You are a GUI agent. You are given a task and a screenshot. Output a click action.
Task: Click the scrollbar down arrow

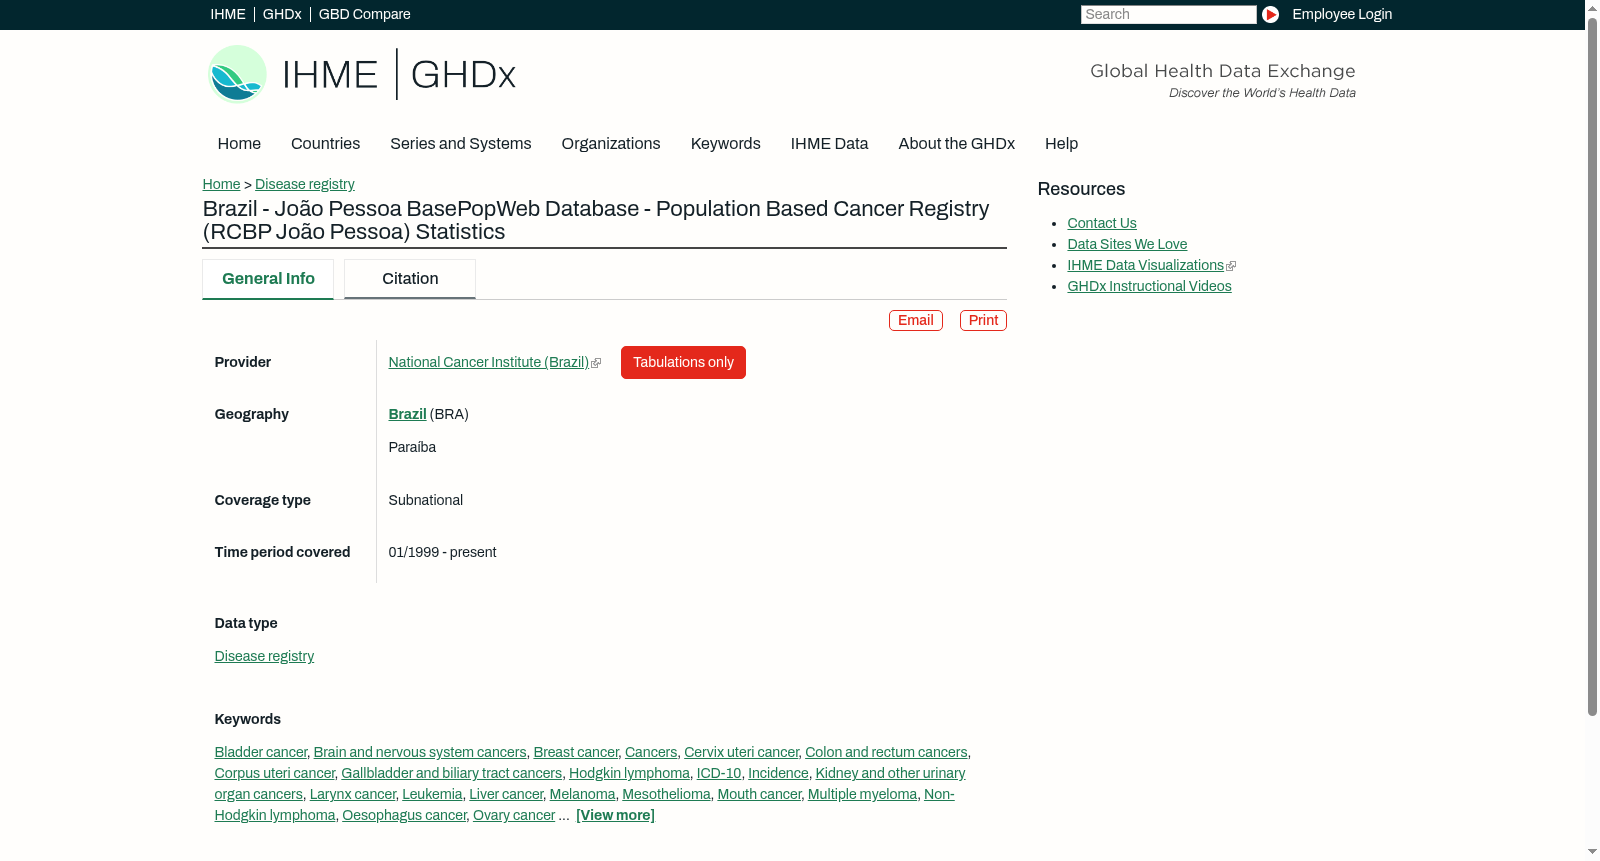click(1592, 853)
